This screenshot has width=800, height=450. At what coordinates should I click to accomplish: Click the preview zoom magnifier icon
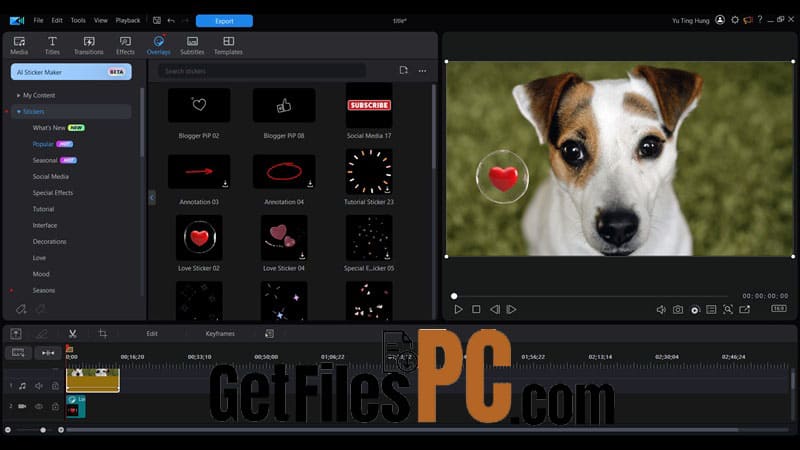coord(728,310)
